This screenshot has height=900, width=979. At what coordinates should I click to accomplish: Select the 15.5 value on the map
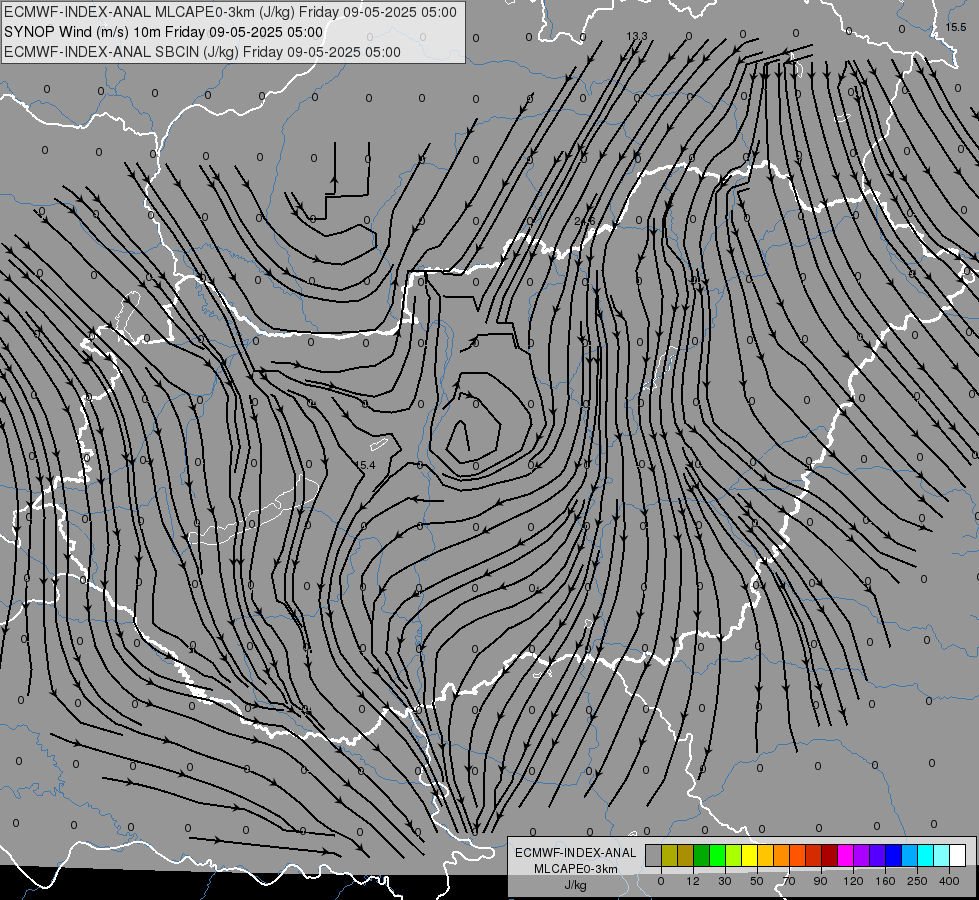pos(956,27)
